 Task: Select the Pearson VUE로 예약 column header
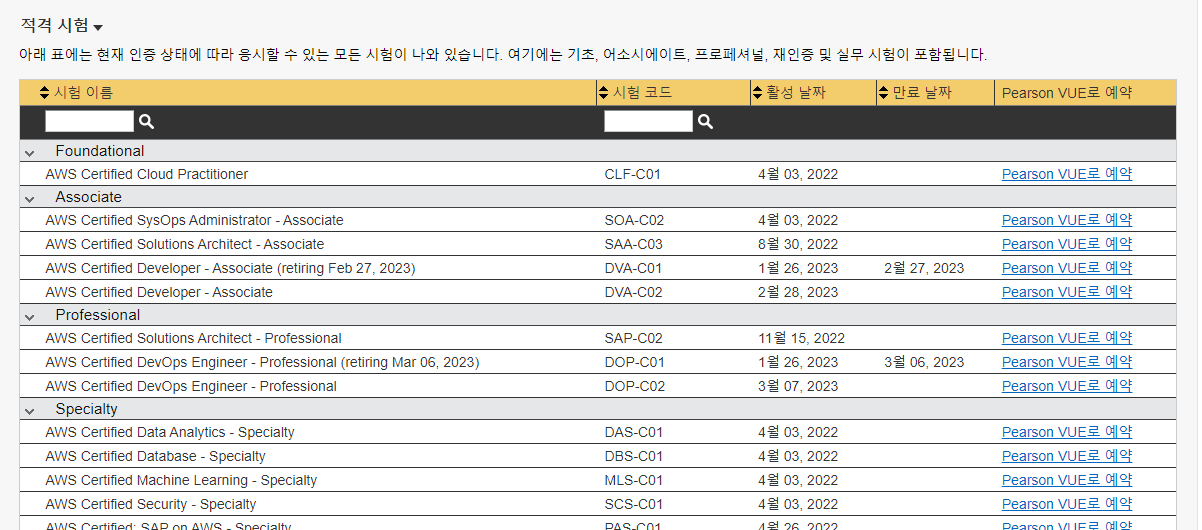(x=1067, y=93)
